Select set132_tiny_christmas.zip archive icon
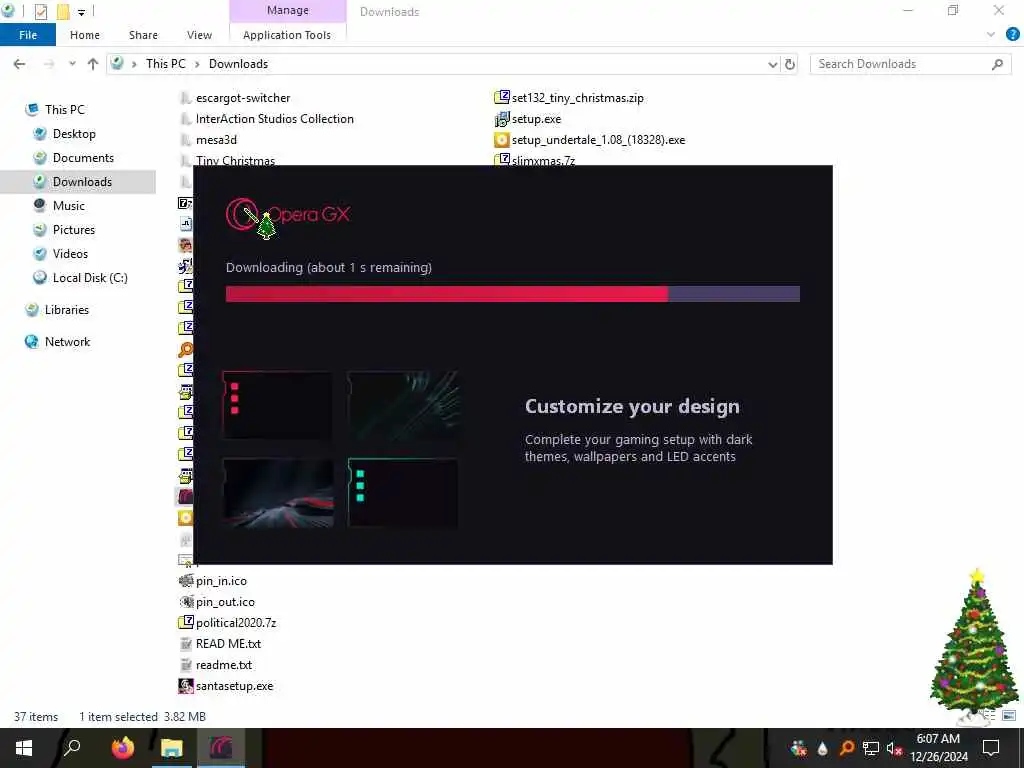The width and height of the screenshot is (1024, 768). (502, 98)
